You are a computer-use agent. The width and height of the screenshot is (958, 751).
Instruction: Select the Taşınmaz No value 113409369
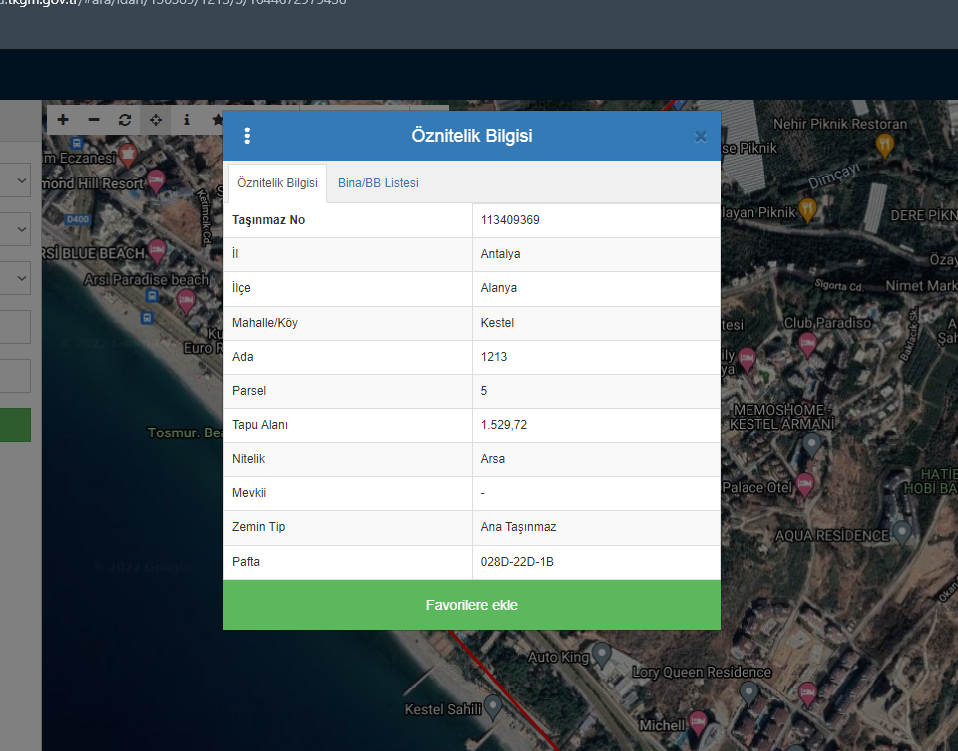point(510,220)
